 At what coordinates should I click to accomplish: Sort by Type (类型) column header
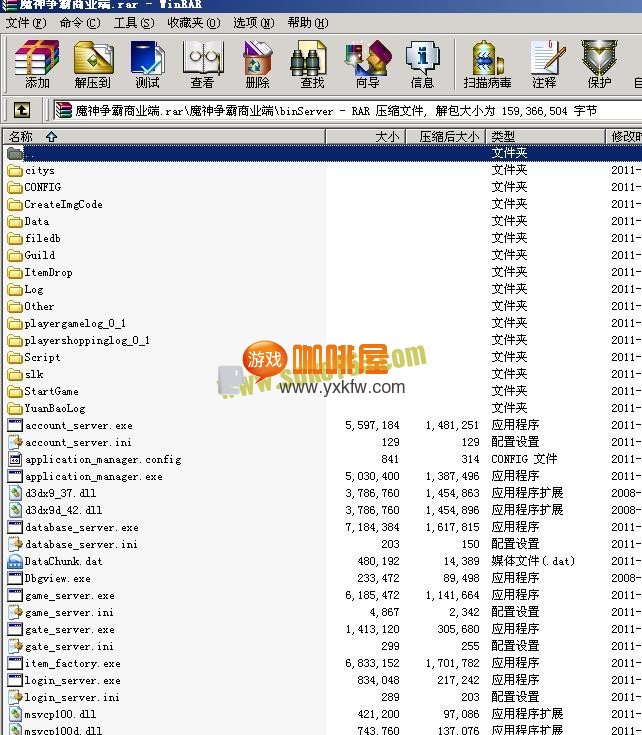(503, 136)
